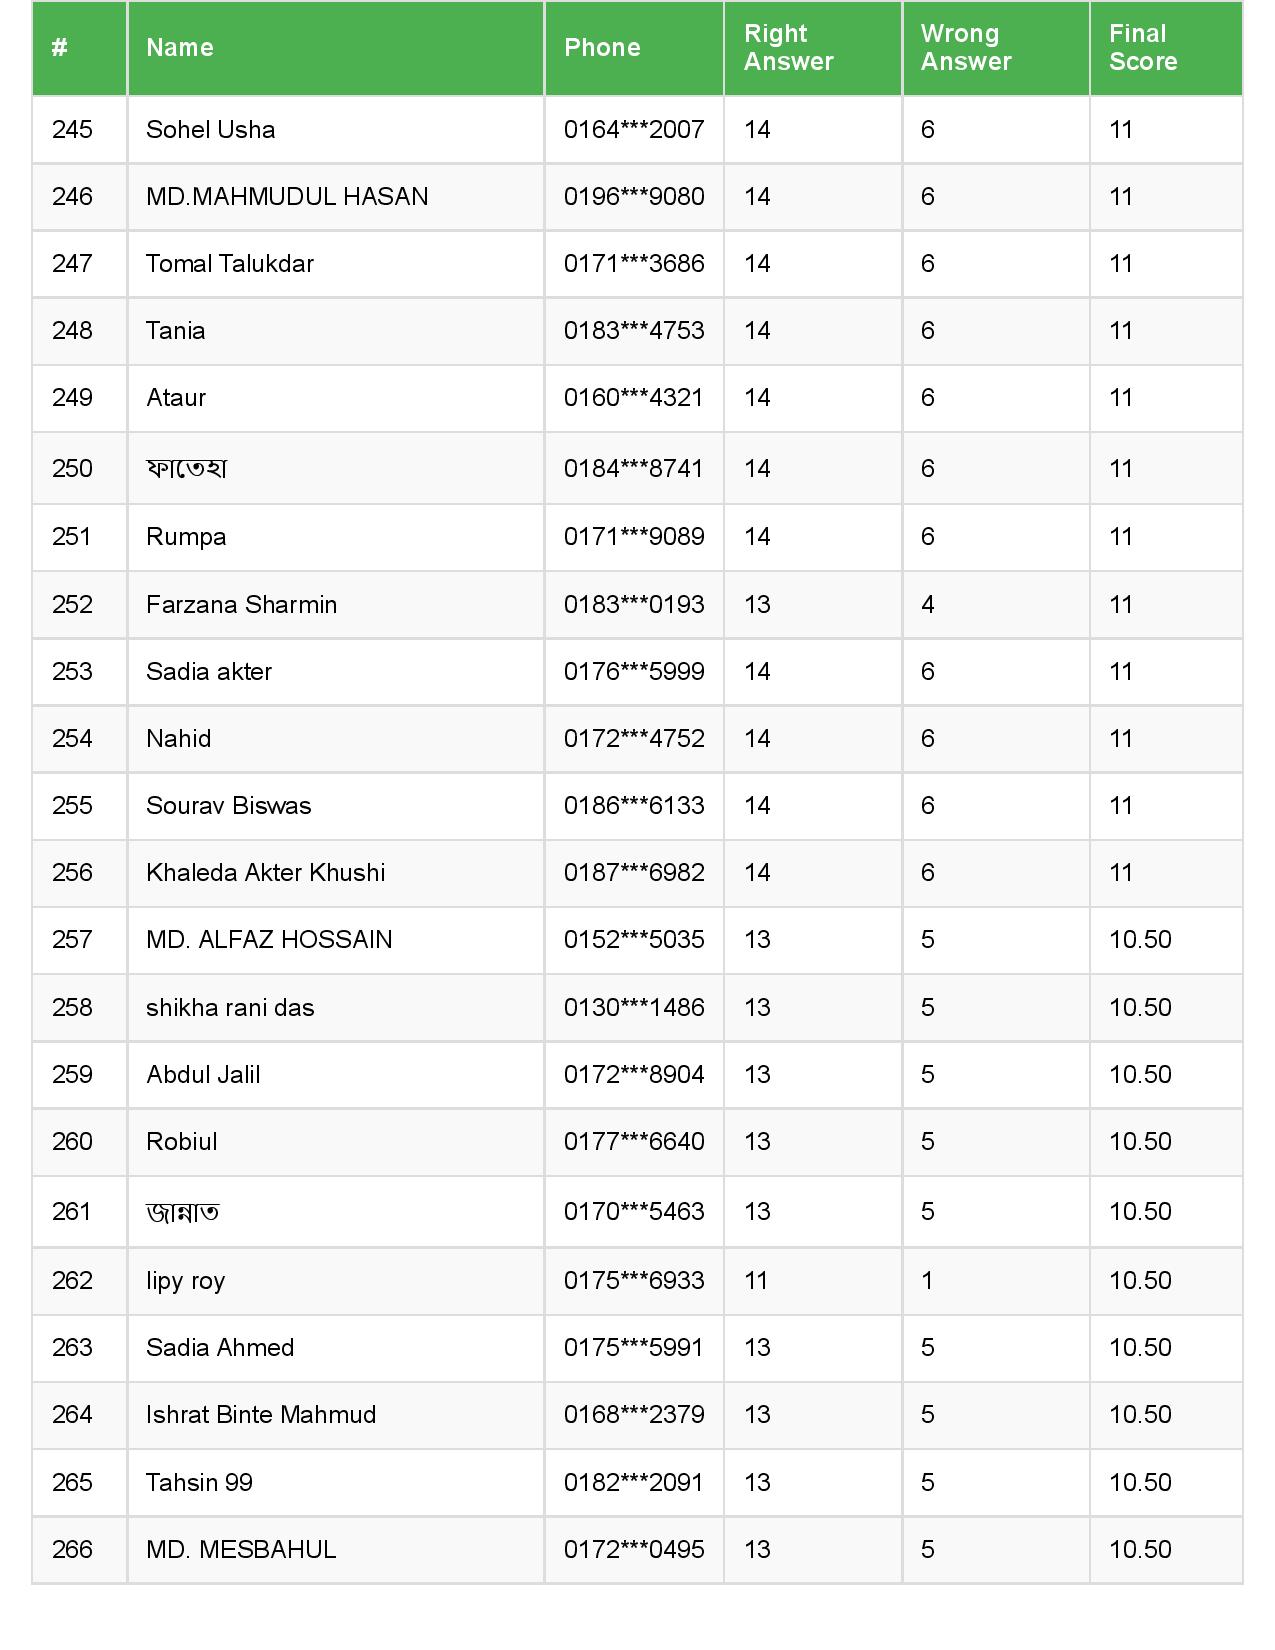Click Ishrat Binte Mahmud's name
This screenshot has height=1650, width=1275.
(261, 1415)
